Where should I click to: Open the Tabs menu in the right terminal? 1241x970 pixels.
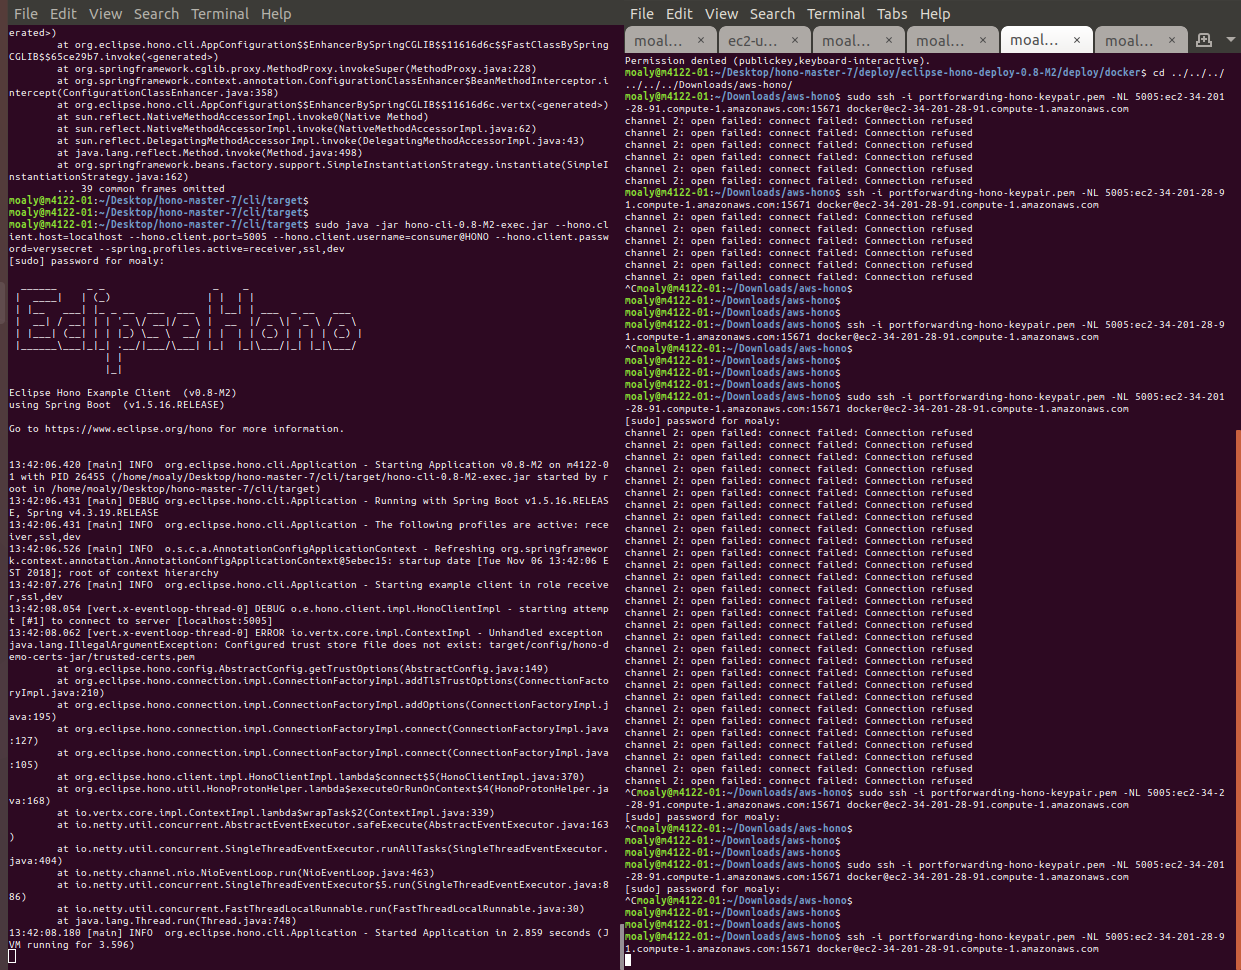pos(892,13)
